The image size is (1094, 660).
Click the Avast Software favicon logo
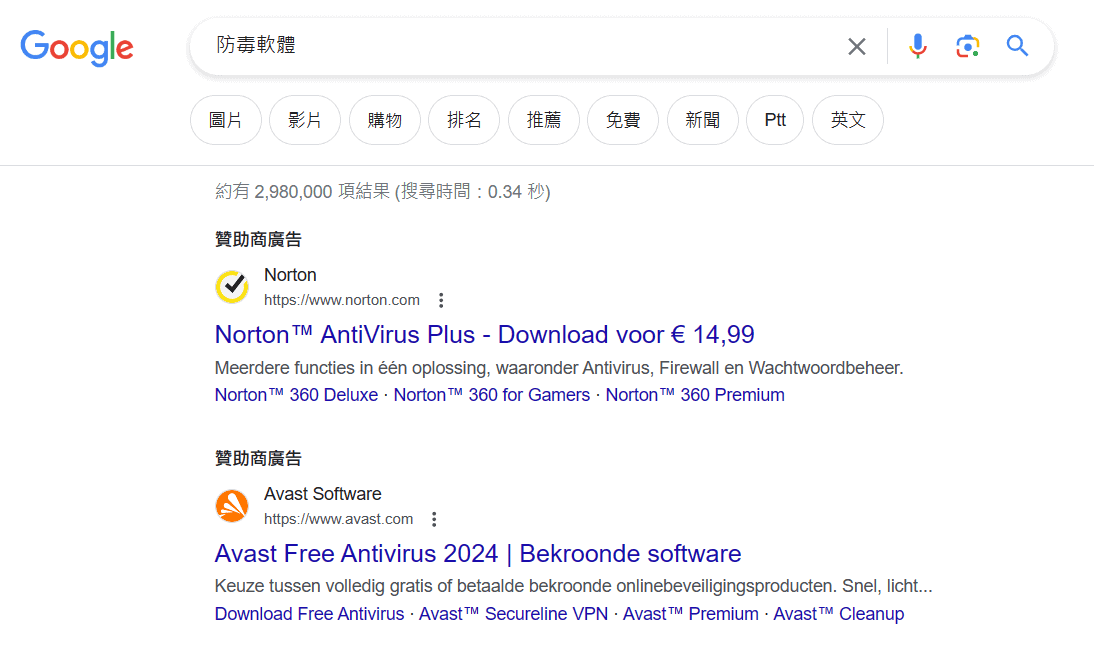click(232, 506)
